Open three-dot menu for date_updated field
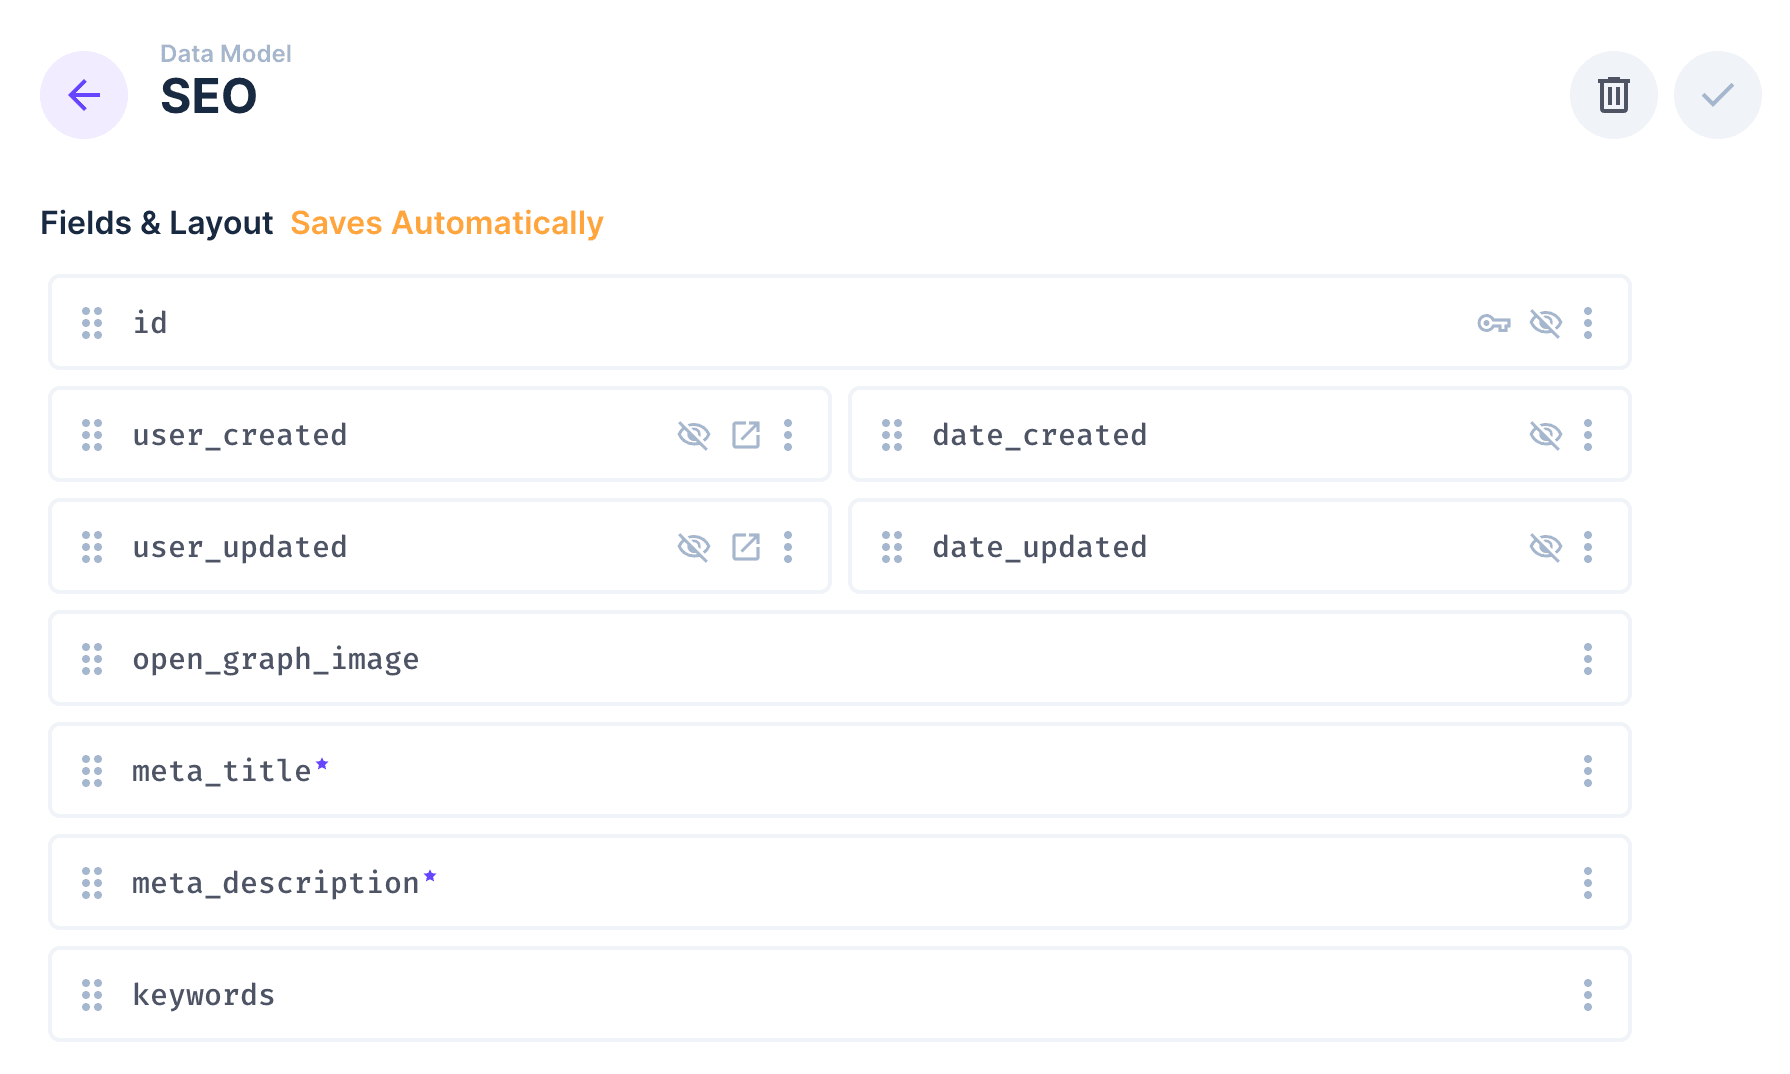1790x1074 pixels. [x=1587, y=547]
